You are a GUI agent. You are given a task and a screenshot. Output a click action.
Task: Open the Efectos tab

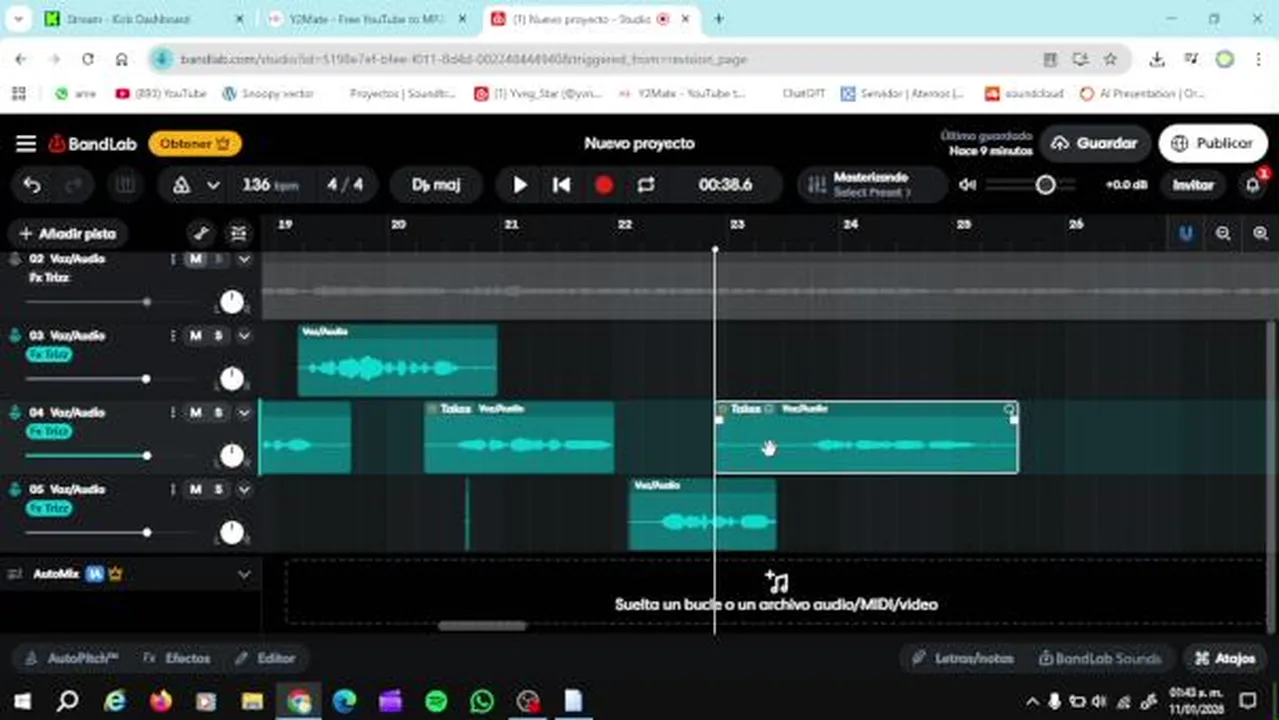coord(177,659)
